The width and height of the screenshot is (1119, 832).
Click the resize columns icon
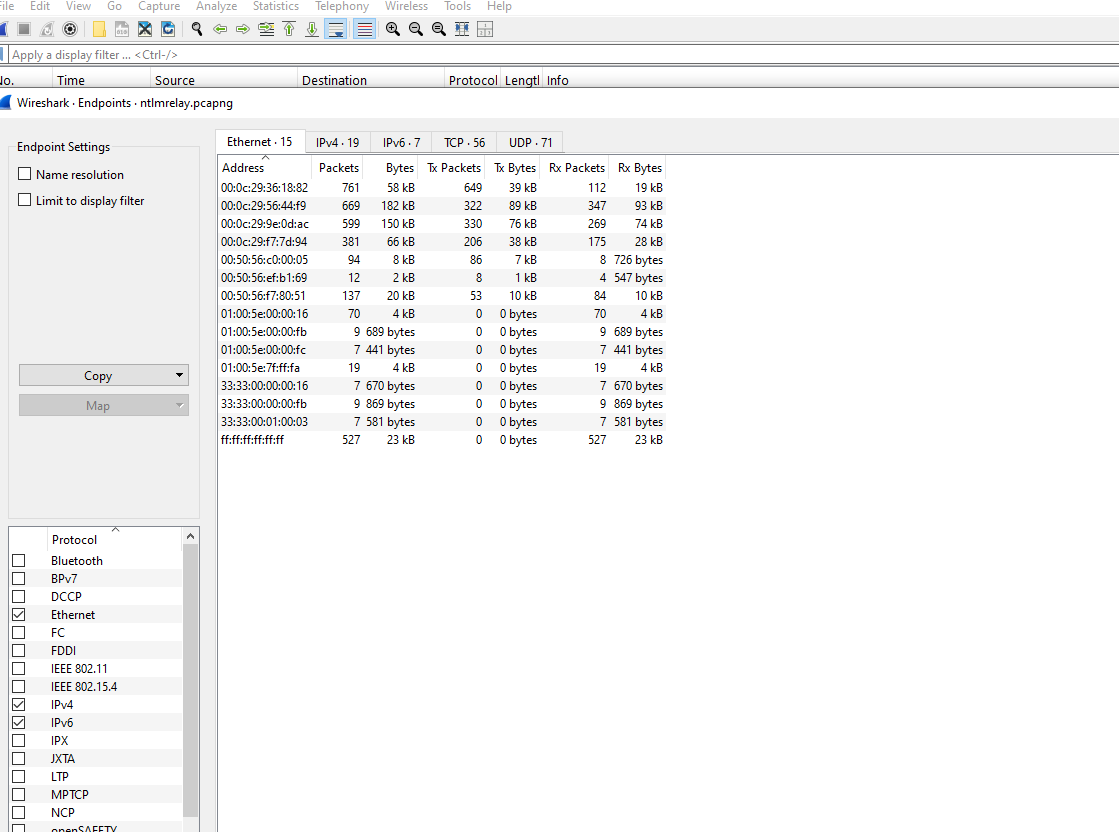point(462,29)
